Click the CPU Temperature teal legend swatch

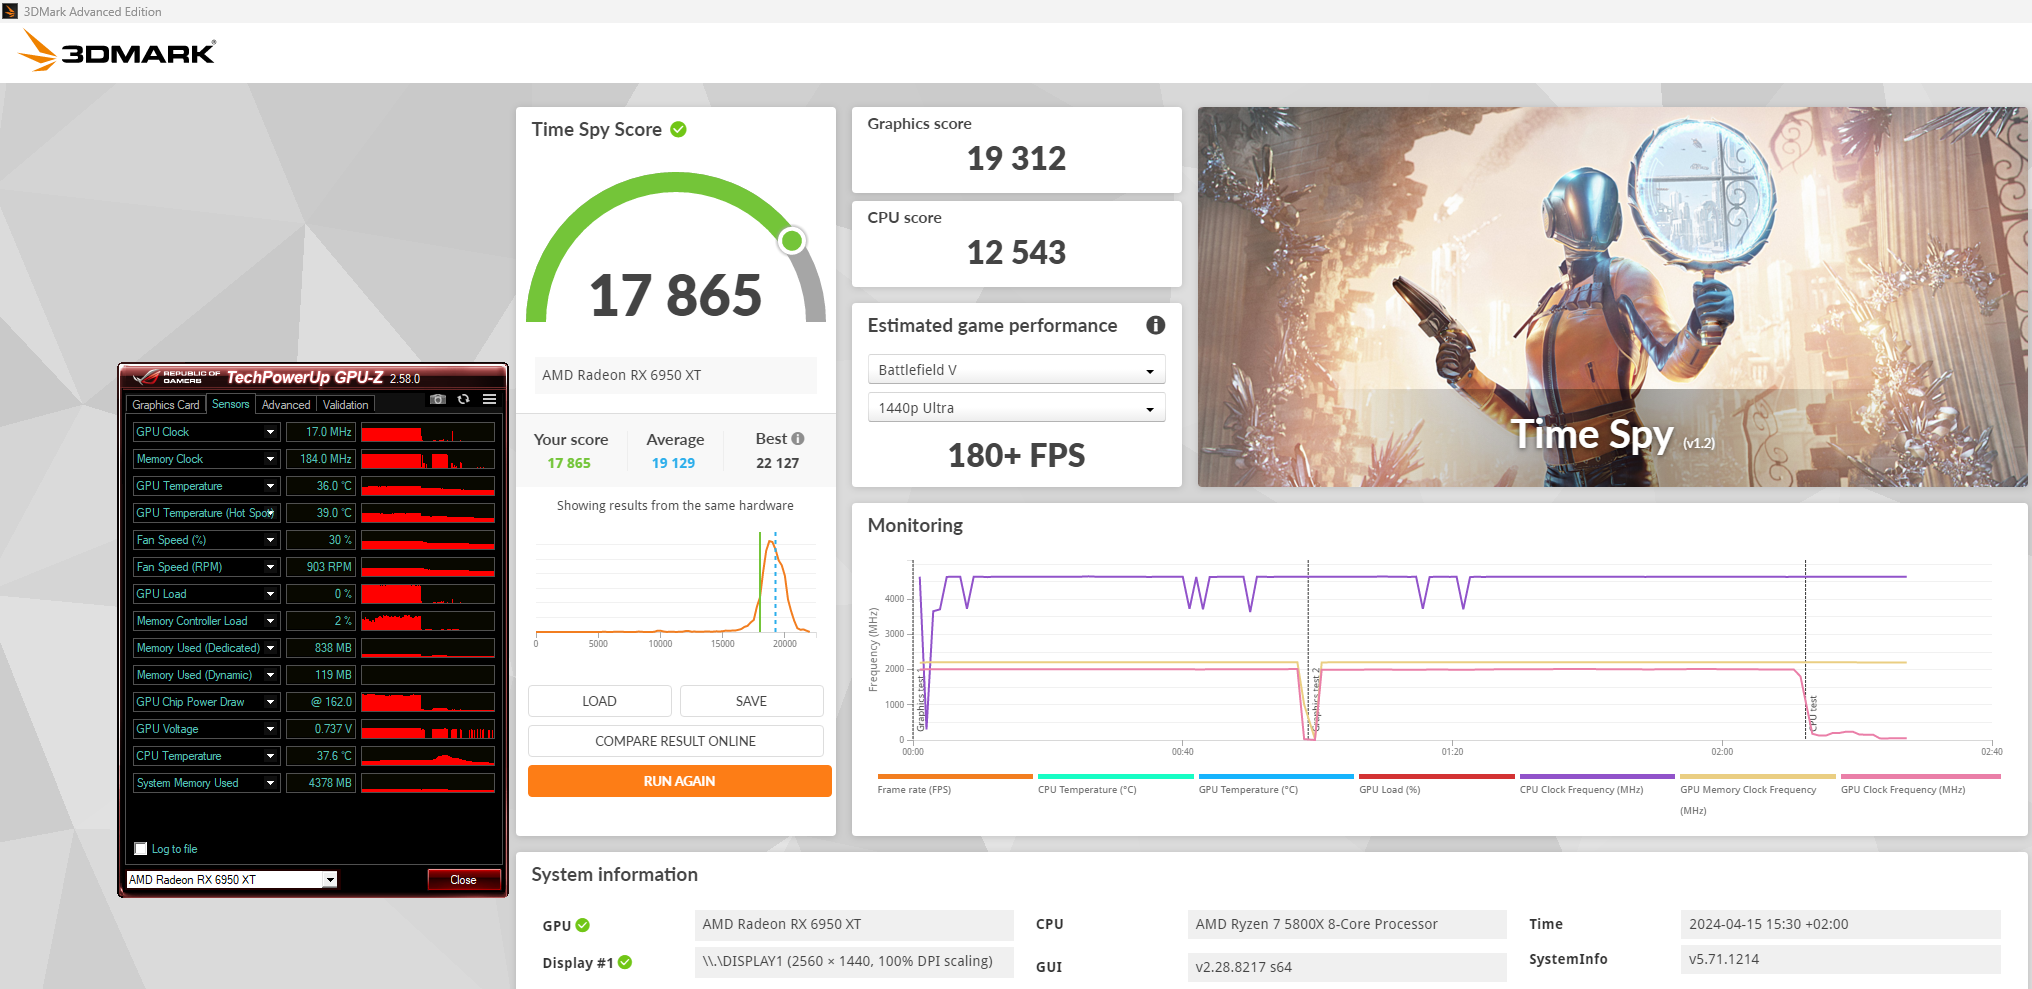(x=1115, y=776)
